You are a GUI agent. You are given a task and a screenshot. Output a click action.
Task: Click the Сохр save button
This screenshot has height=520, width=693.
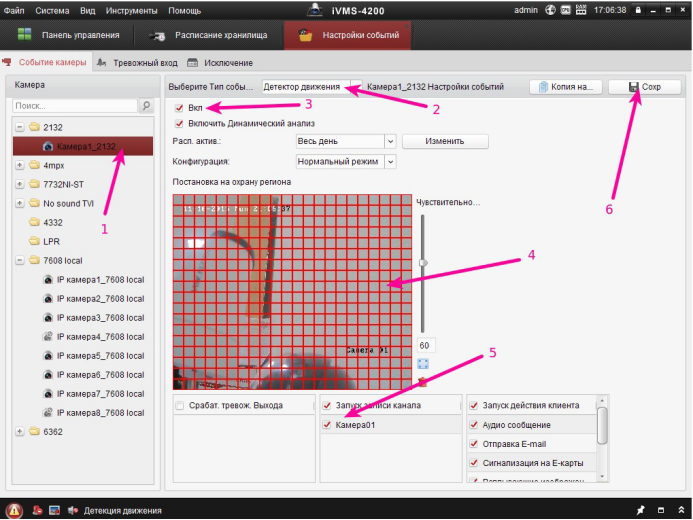[x=644, y=87]
